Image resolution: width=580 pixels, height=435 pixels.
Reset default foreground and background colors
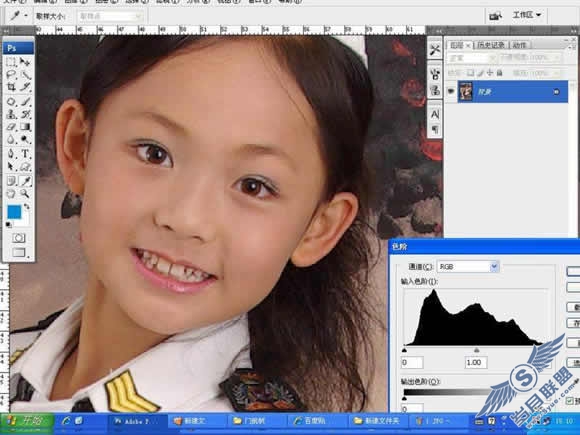click(9, 225)
